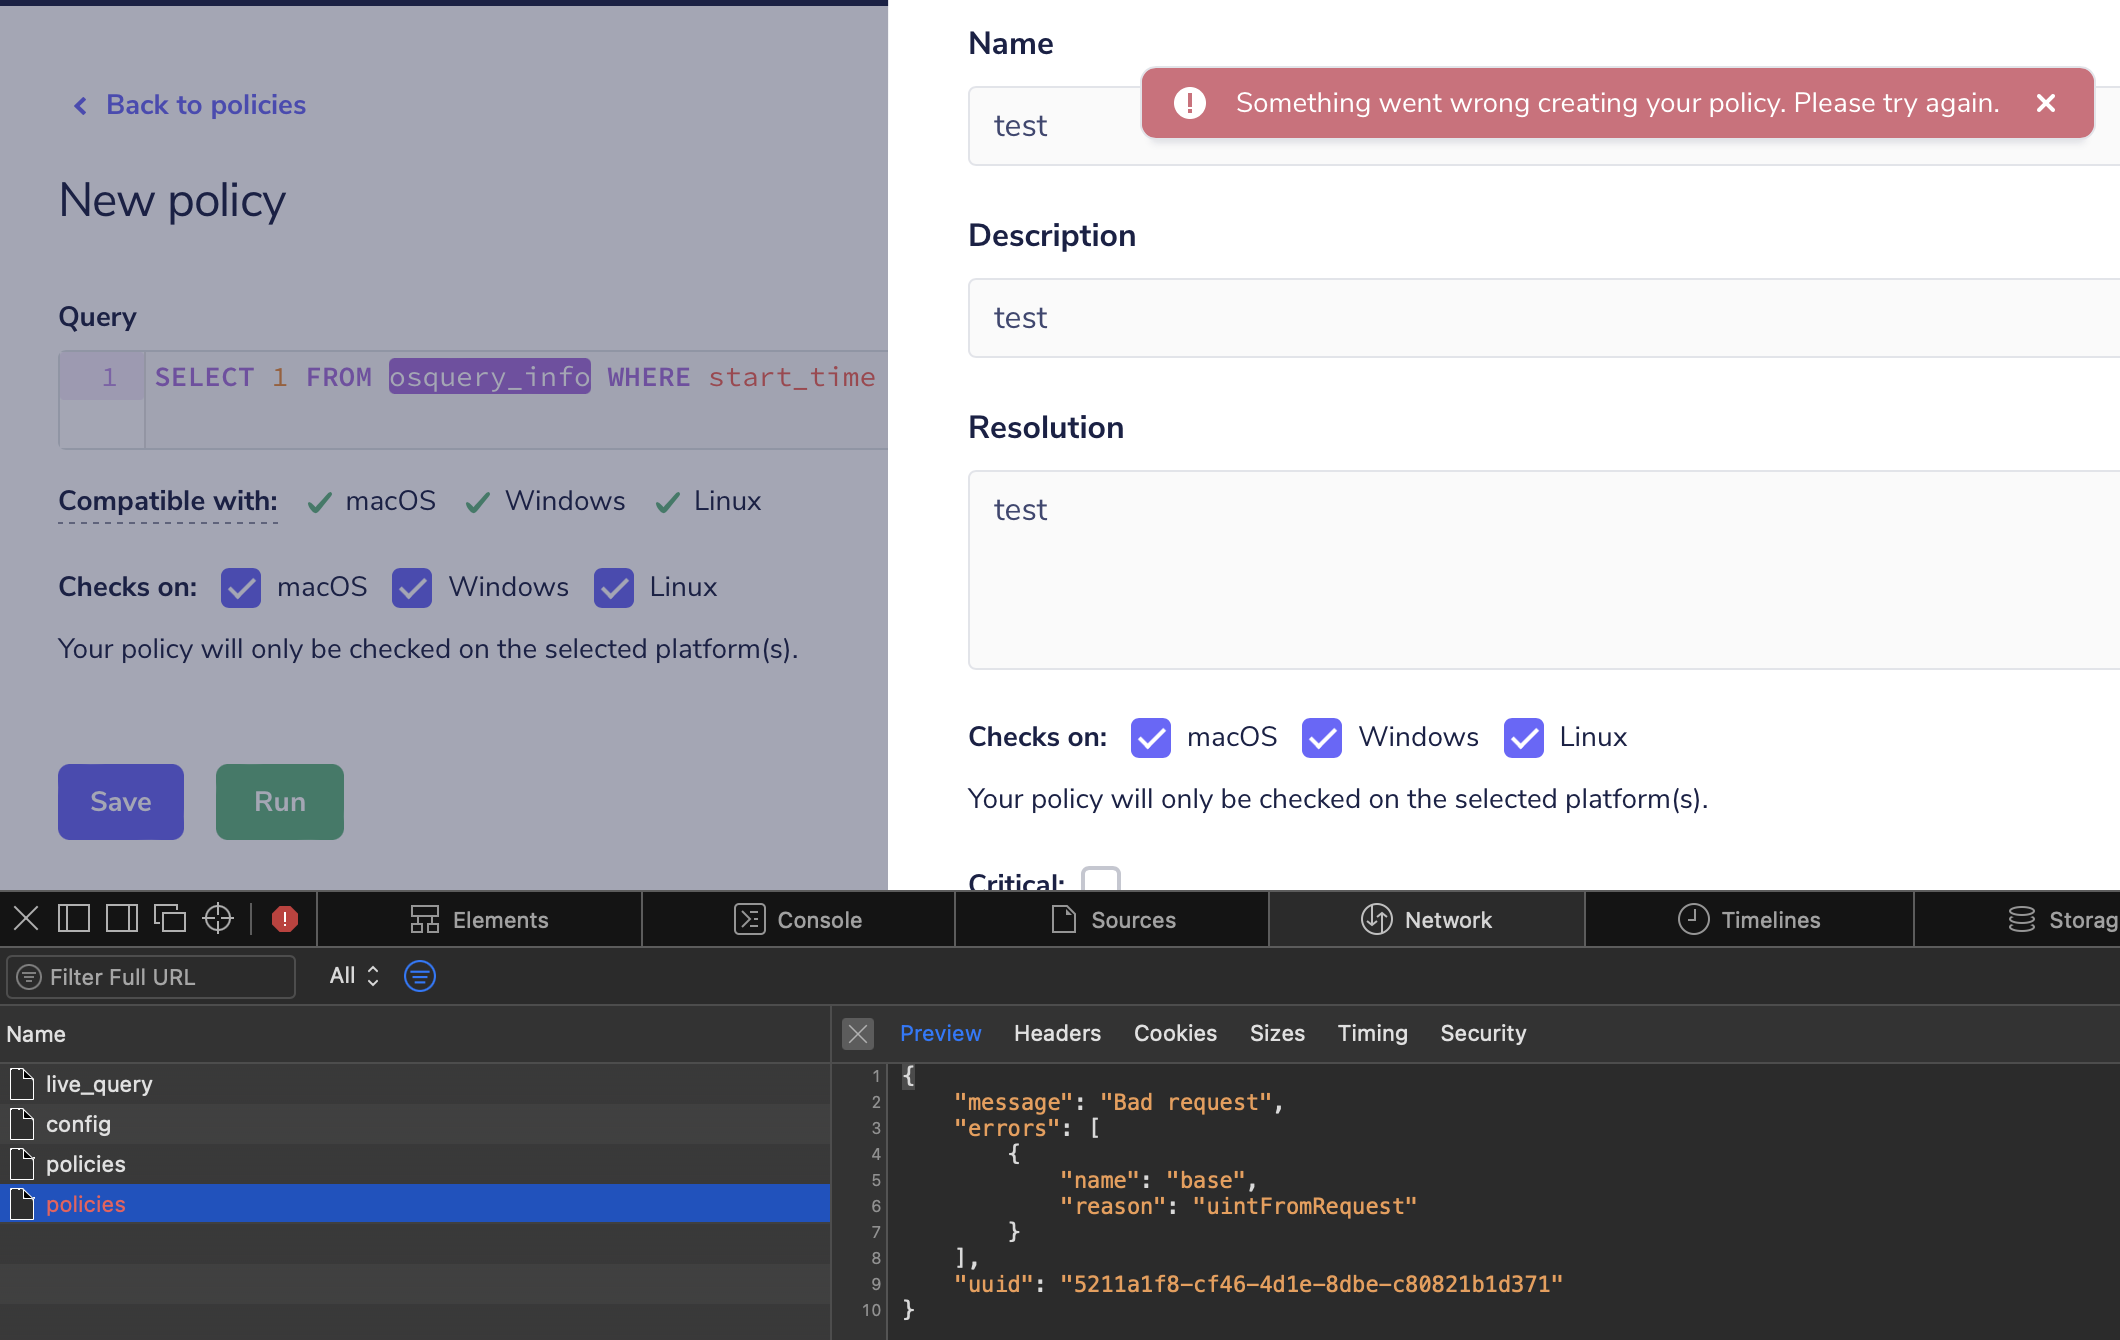Switch to the Sizes sub-tab
The height and width of the screenshot is (1340, 2120).
(1277, 1033)
